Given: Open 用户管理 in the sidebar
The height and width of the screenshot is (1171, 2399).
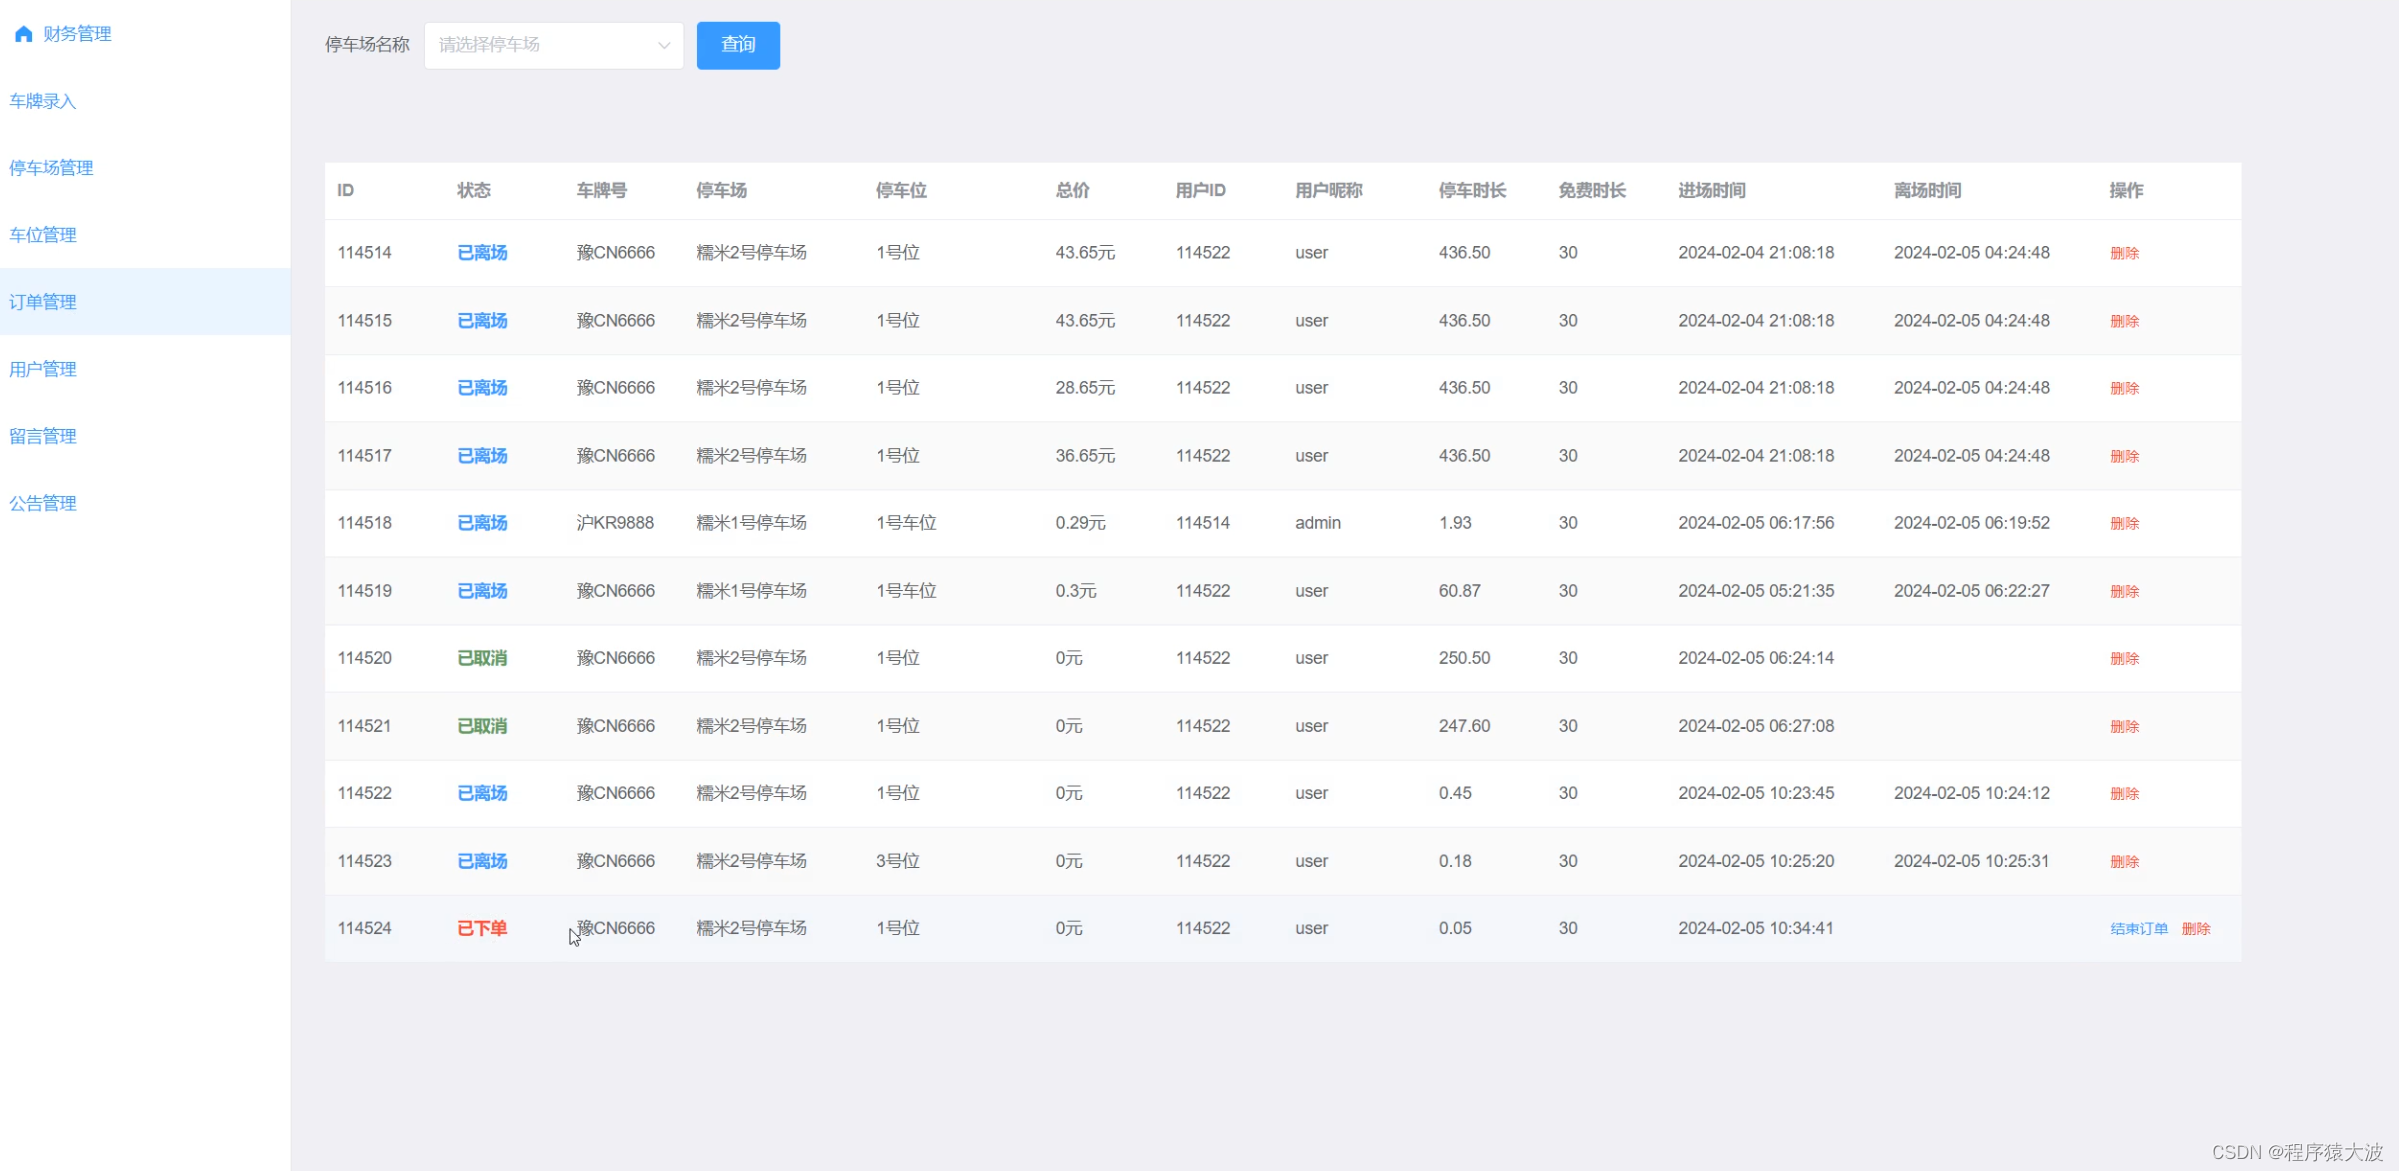Looking at the screenshot, I should coord(43,369).
